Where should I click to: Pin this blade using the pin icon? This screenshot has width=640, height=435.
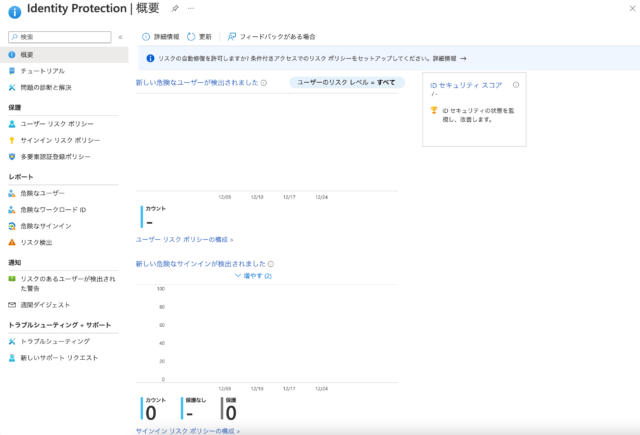point(175,9)
